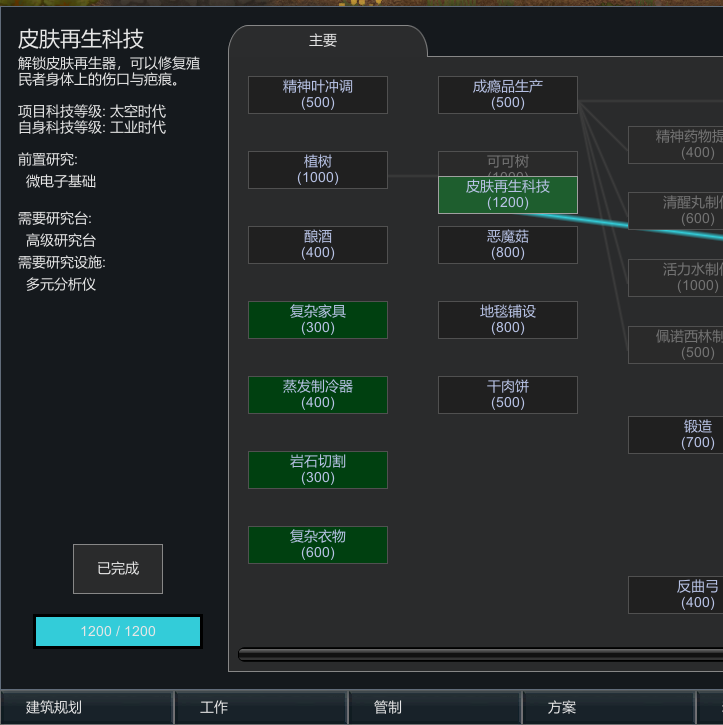Select the 成瘾品生产 research node
Image resolution: width=723 pixels, height=725 pixels.
point(508,95)
